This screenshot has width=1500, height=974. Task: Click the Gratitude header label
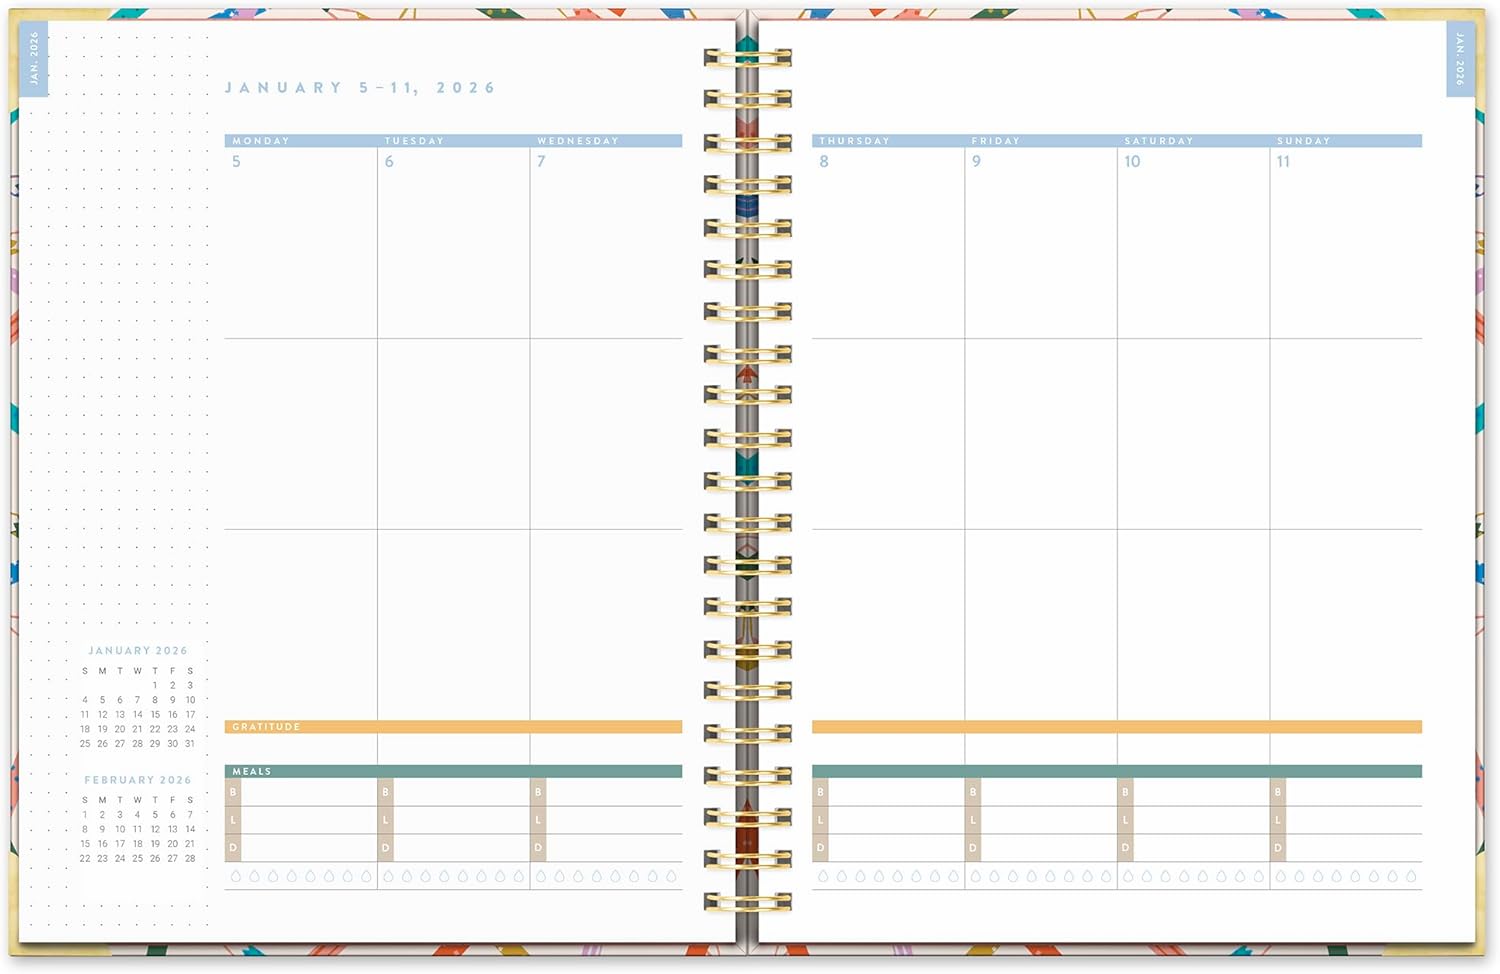[266, 727]
